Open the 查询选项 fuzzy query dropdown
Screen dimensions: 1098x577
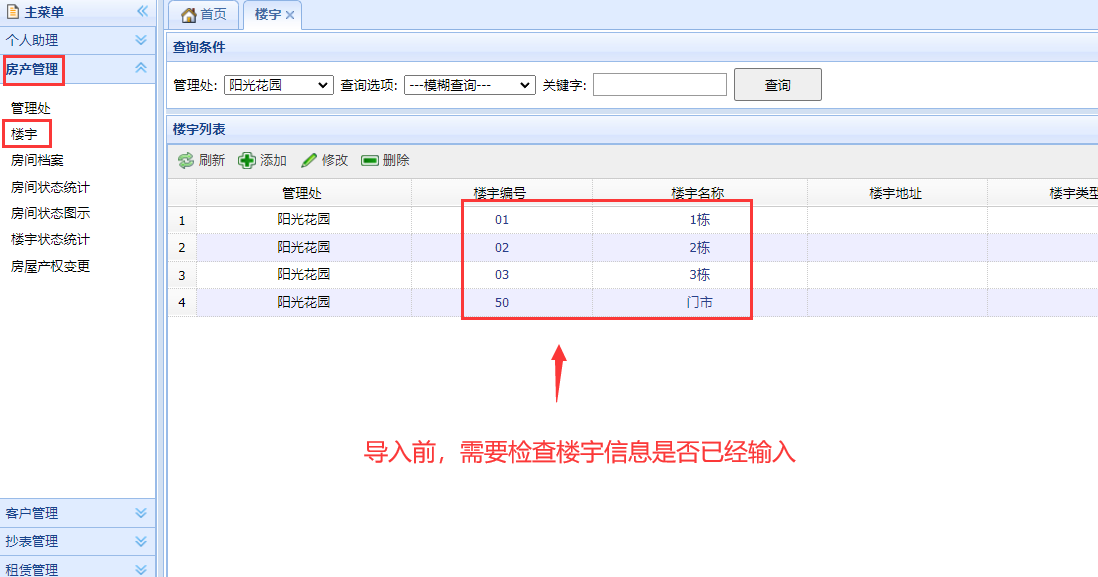click(x=470, y=85)
